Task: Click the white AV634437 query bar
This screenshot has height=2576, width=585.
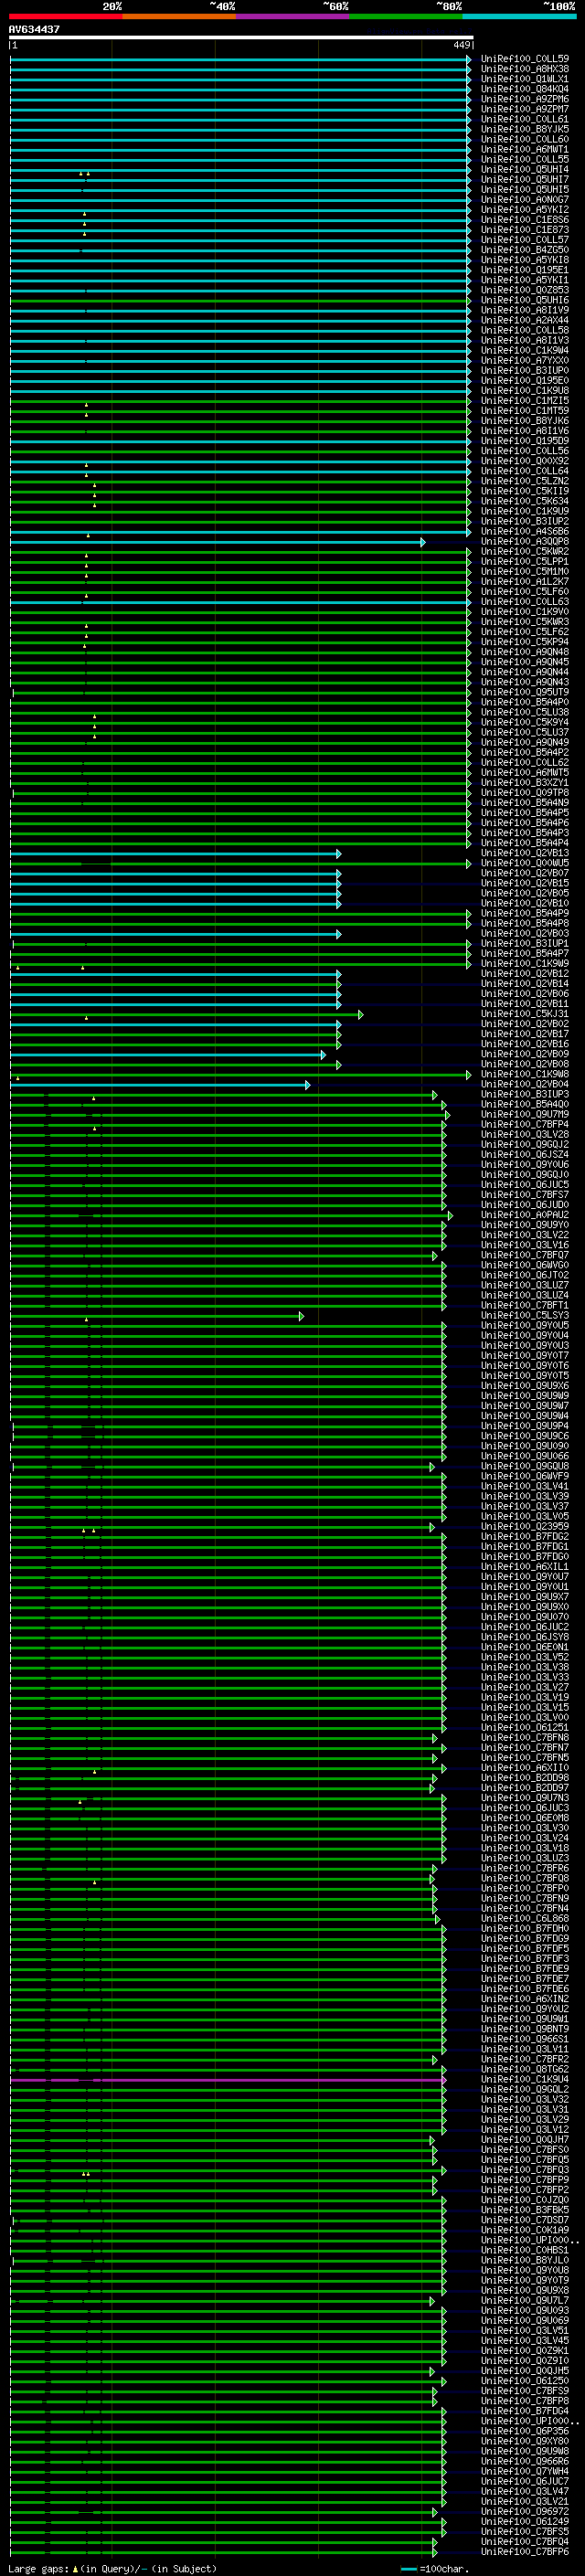Action: [241, 37]
